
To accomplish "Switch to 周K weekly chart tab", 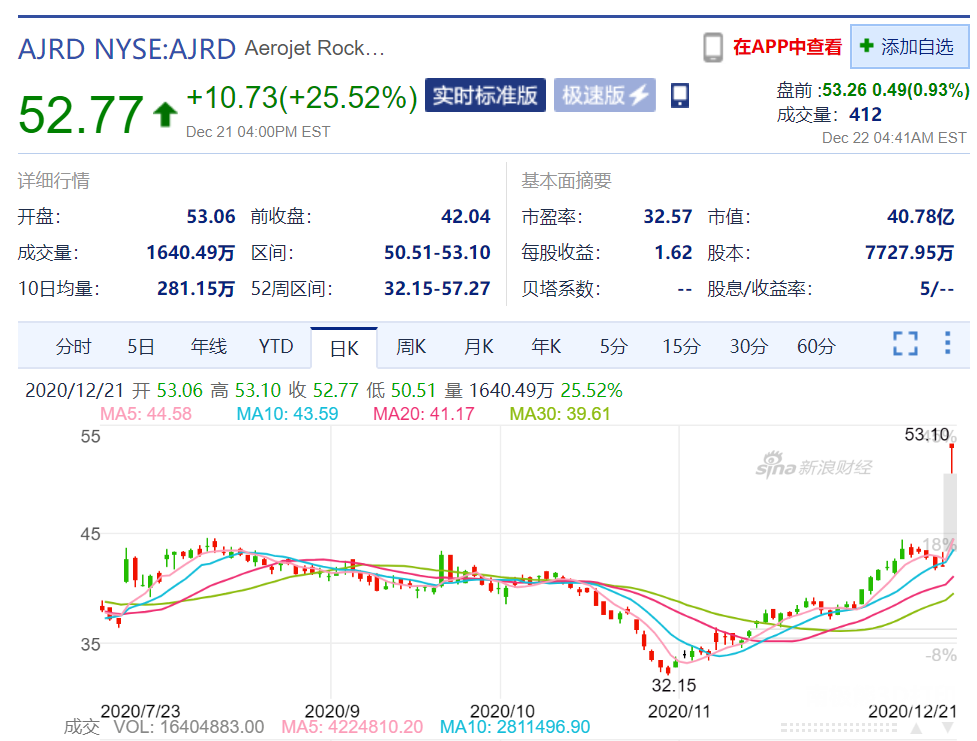I will [x=411, y=346].
